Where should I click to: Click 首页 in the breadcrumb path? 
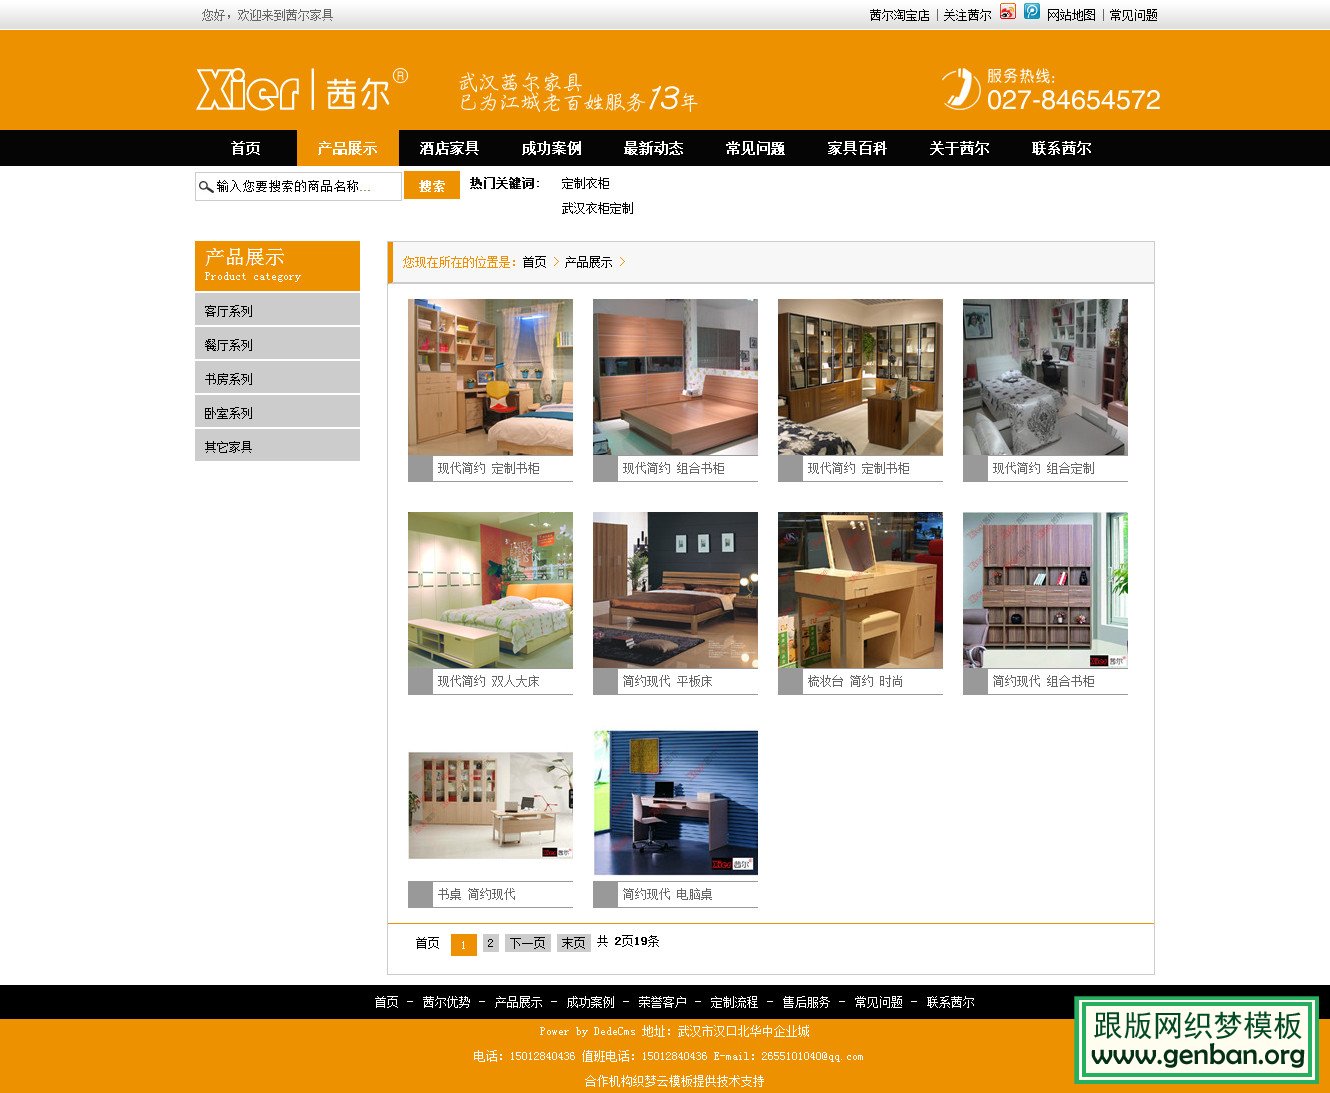pyautogui.click(x=534, y=262)
